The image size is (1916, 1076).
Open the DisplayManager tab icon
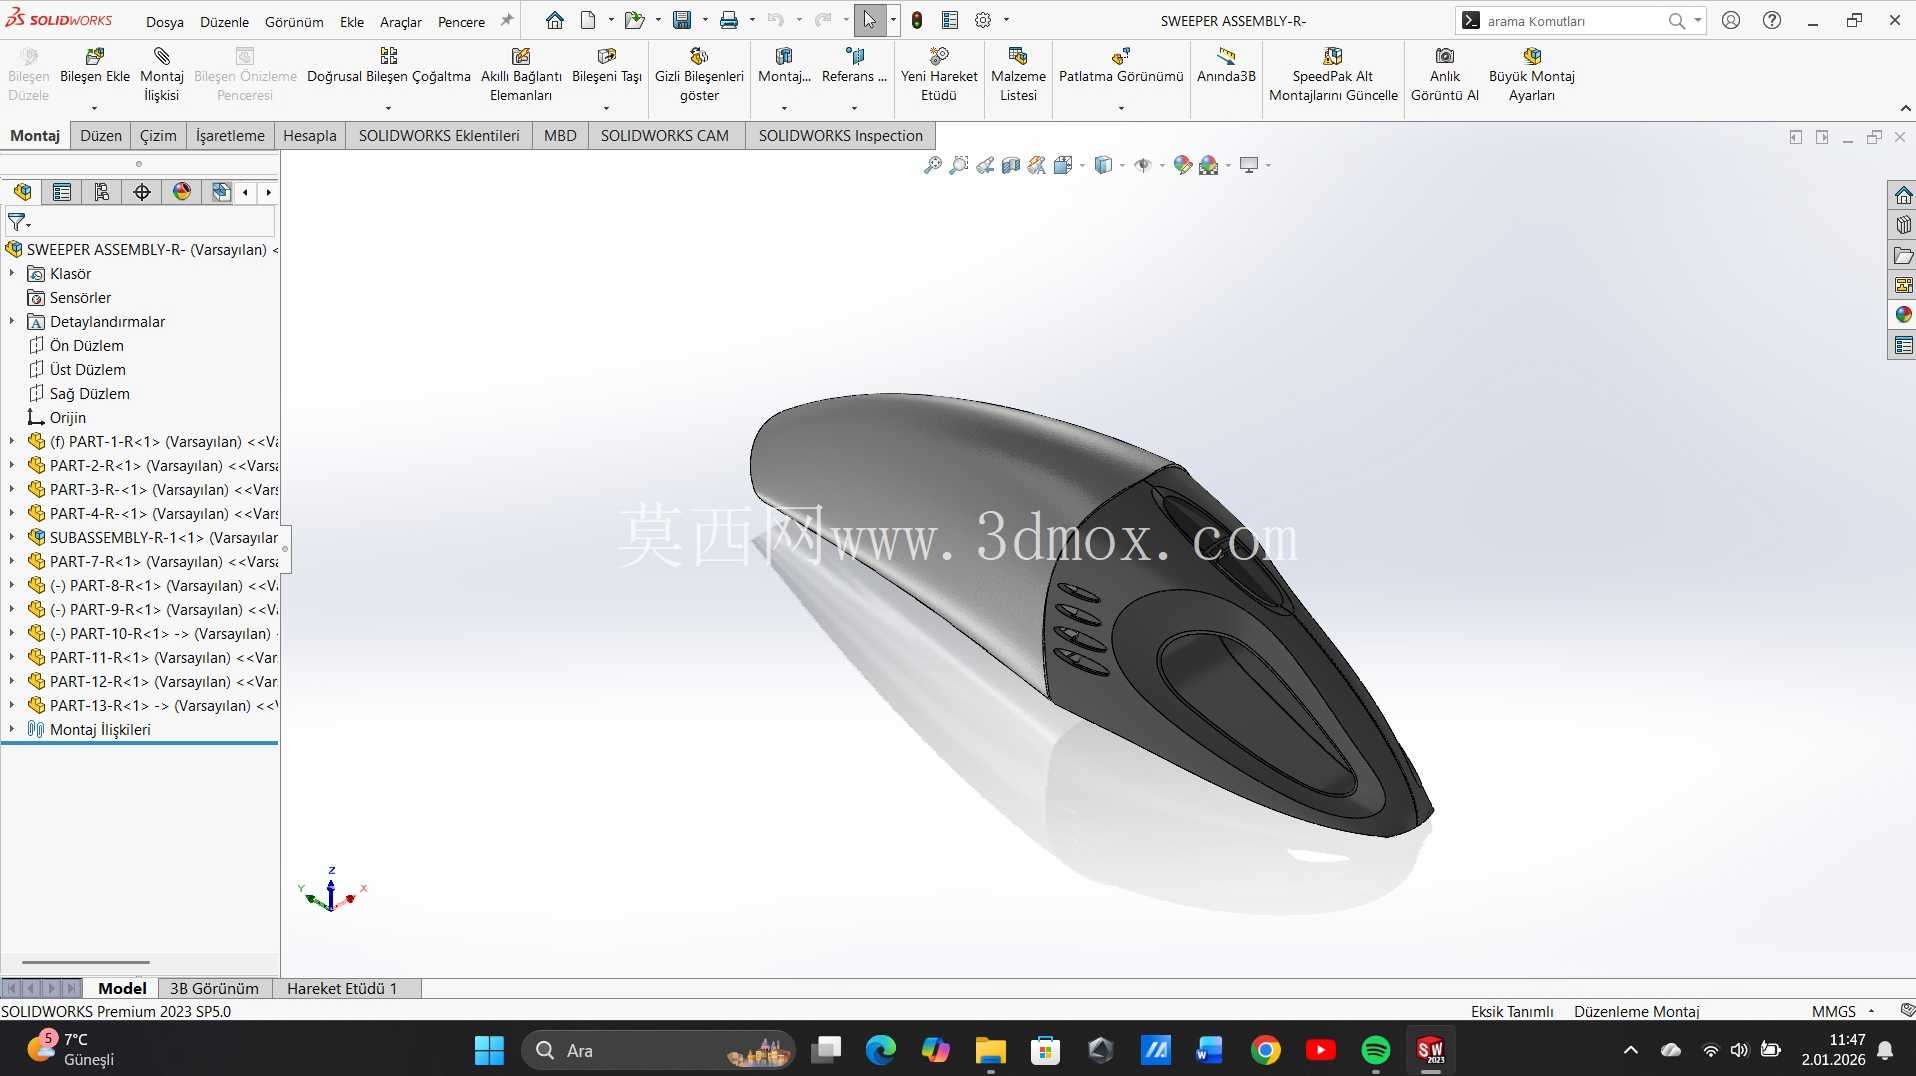point(182,192)
